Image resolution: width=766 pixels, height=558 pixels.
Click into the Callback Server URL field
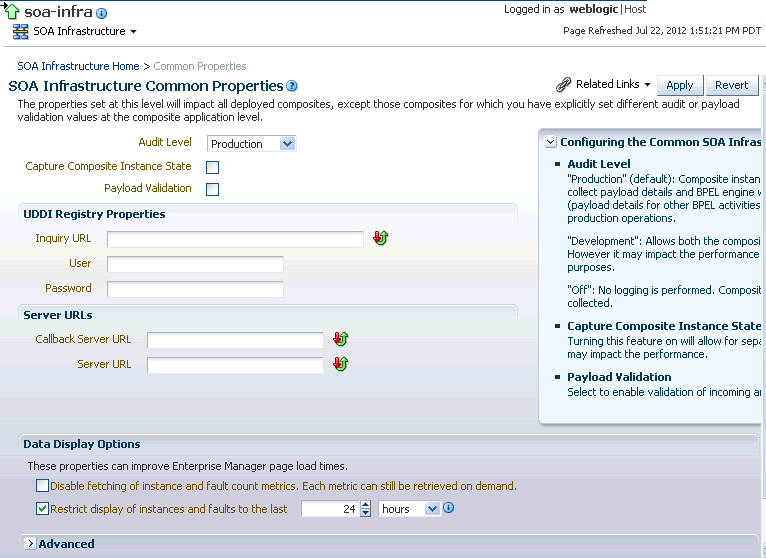[235, 340]
